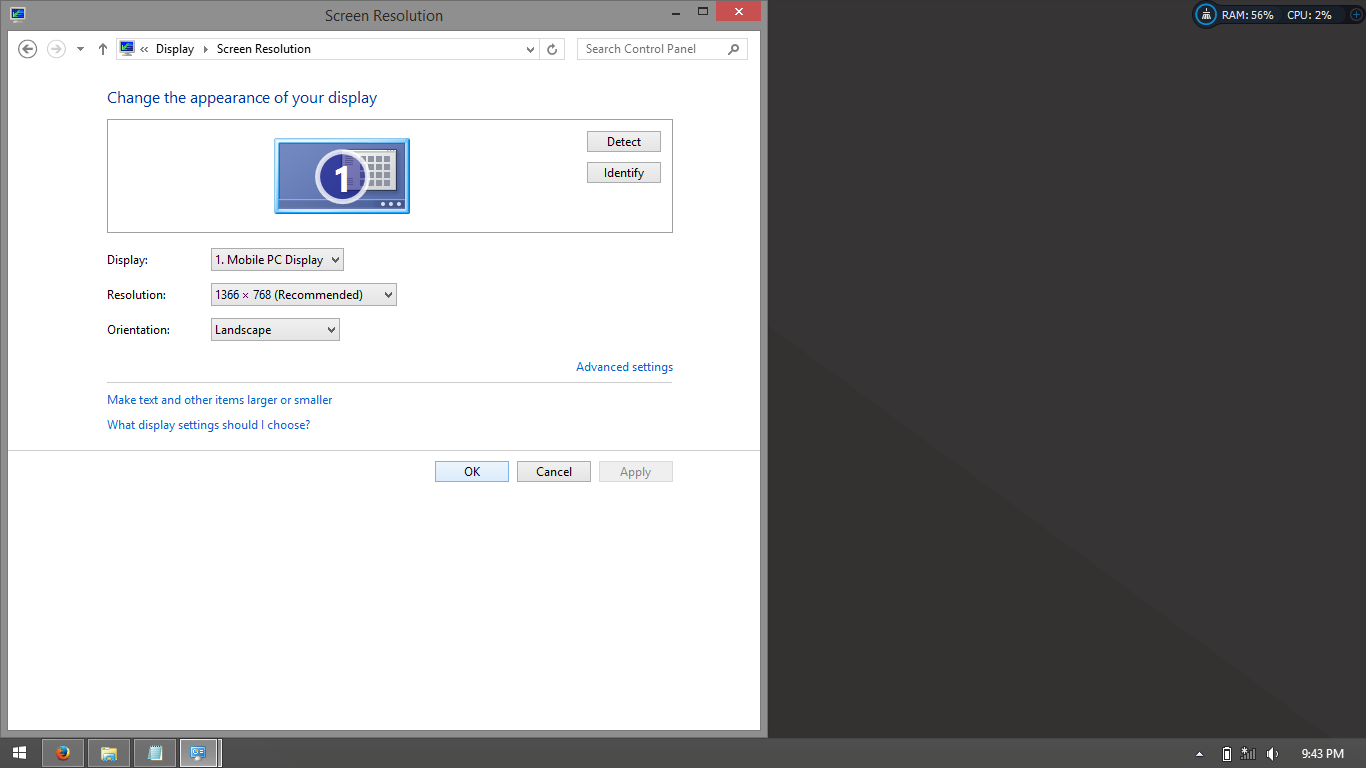Image resolution: width=1366 pixels, height=768 pixels.
Task: Open What display settings should I choose
Action: (209, 425)
